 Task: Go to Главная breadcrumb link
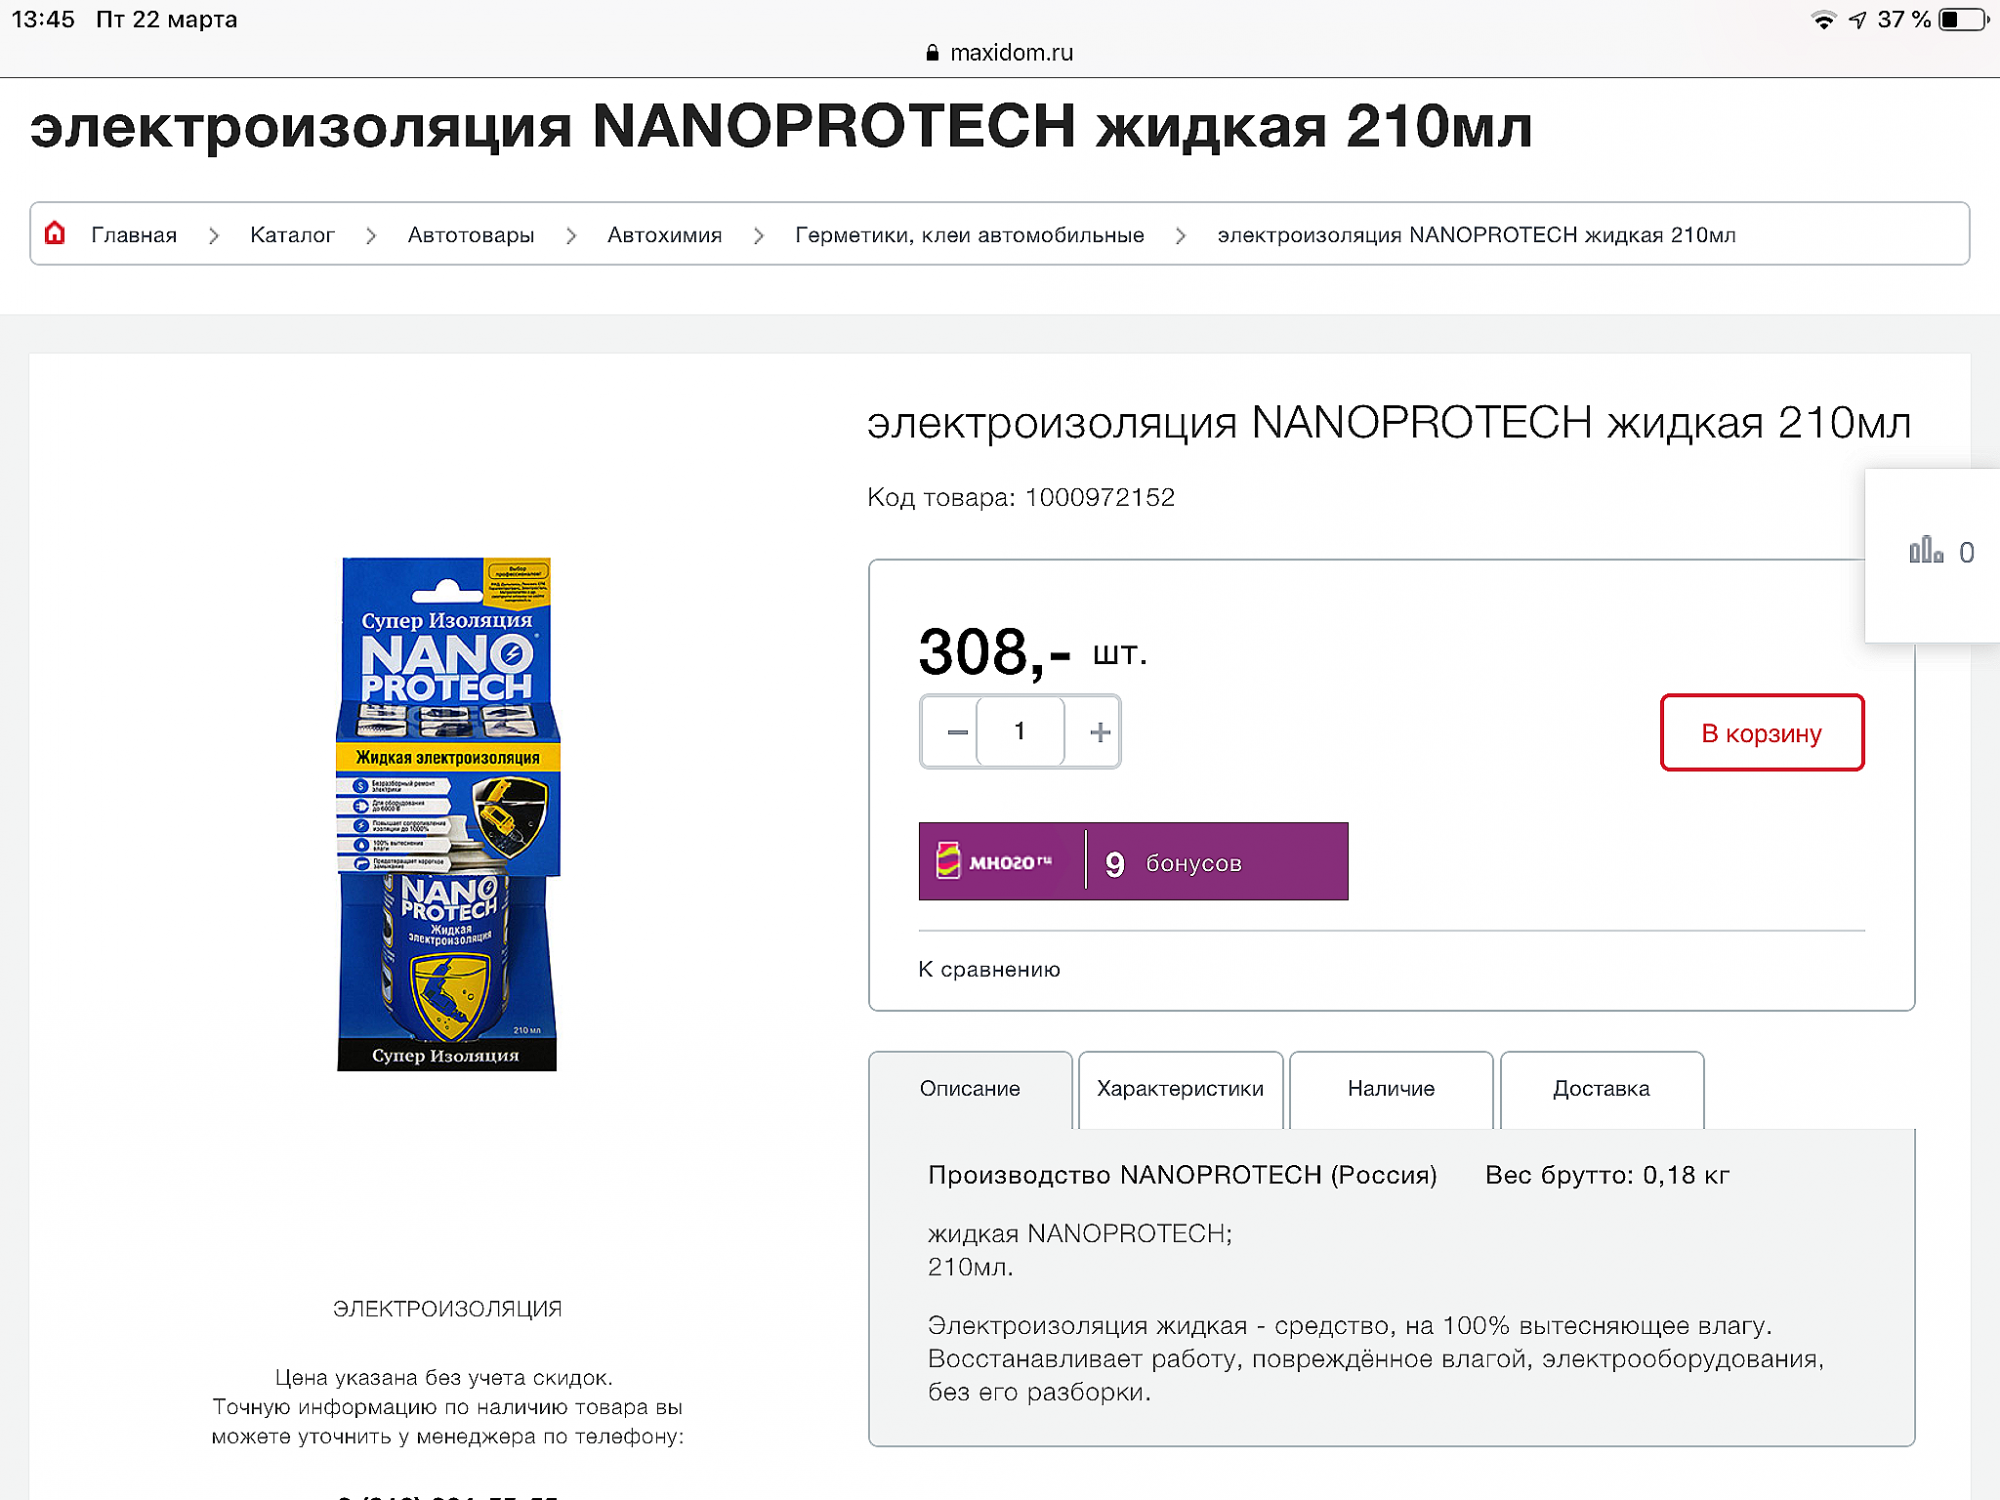coord(134,235)
